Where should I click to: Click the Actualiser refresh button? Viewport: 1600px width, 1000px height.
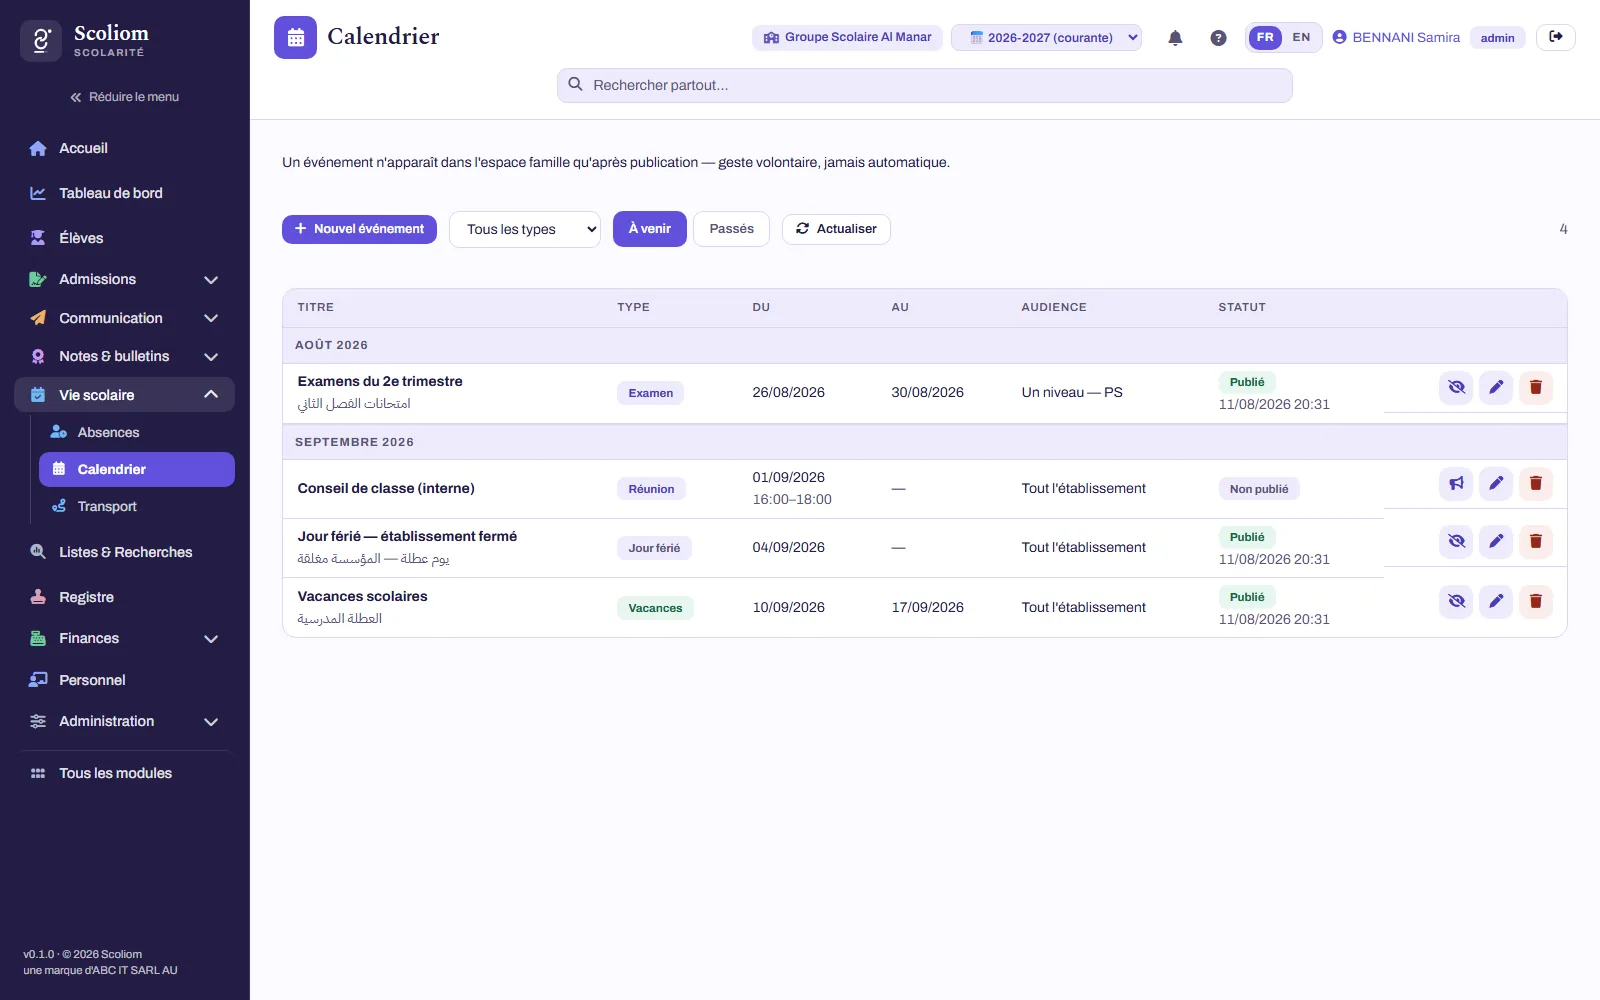tap(836, 229)
